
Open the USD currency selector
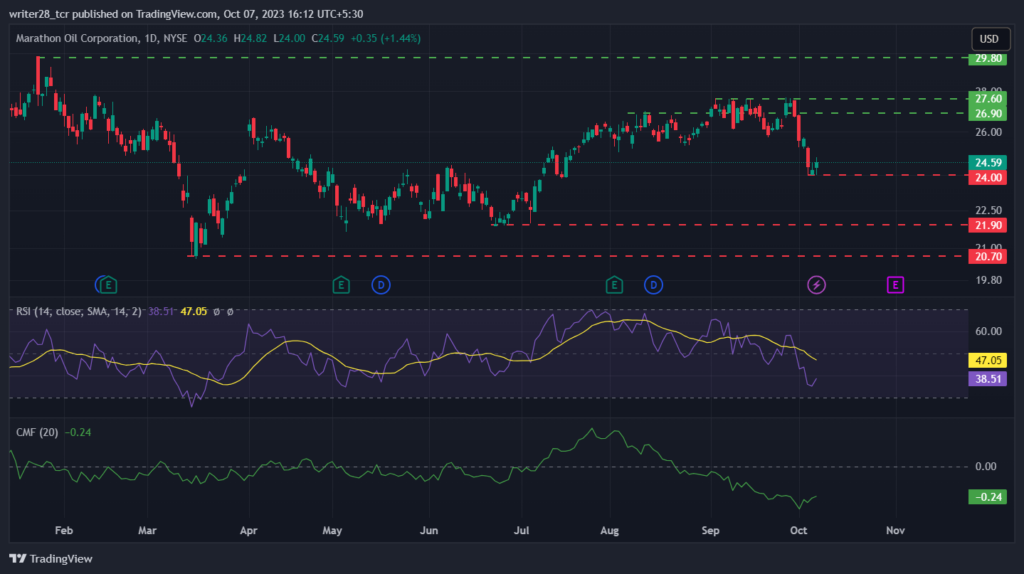point(989,39)
